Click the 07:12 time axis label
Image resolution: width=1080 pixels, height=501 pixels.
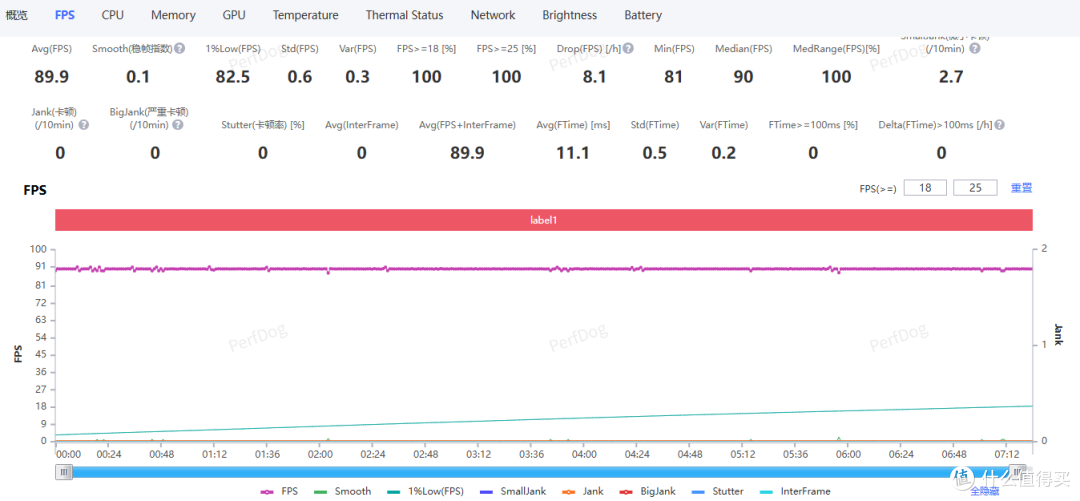(x=1007, y=454)
